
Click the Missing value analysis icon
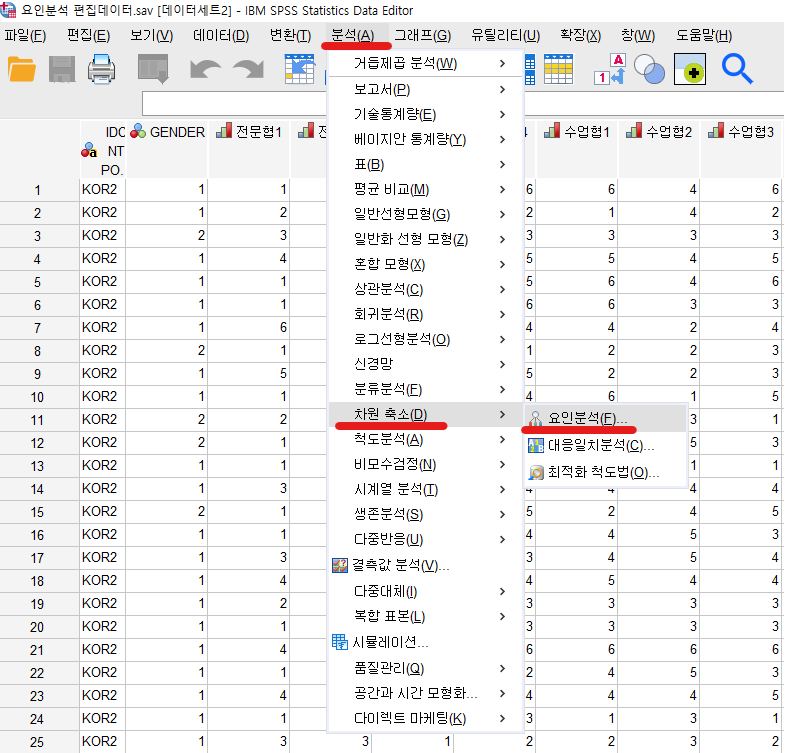tap(340, 565)
